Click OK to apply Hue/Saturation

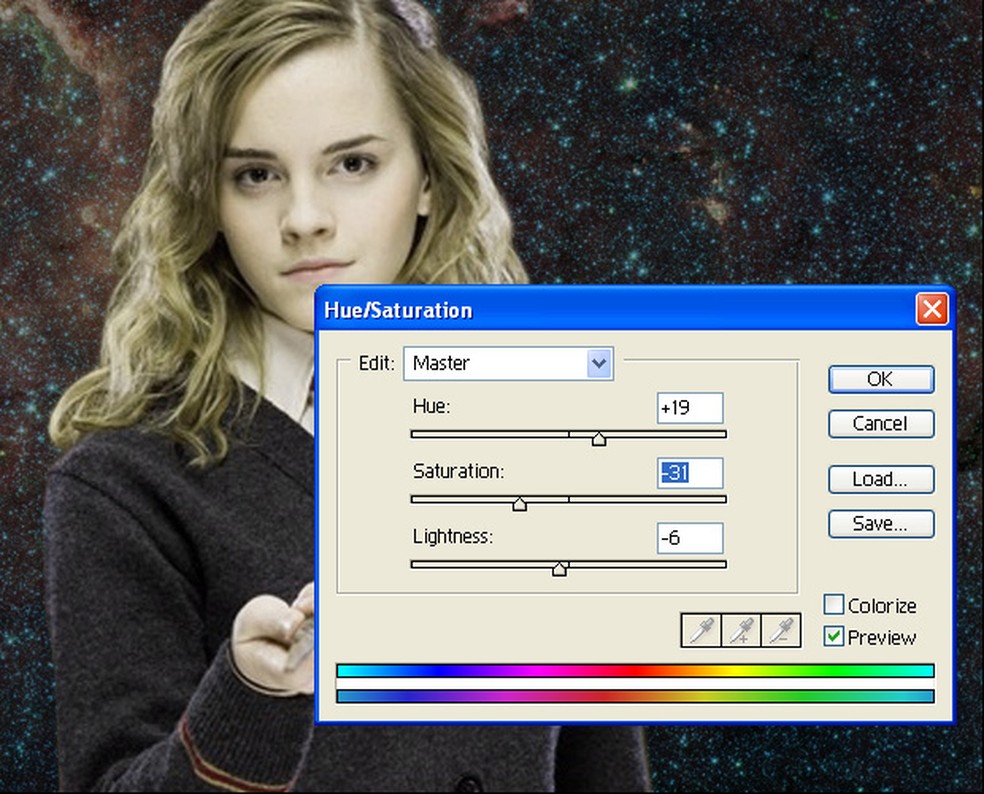tap(880, 379)
